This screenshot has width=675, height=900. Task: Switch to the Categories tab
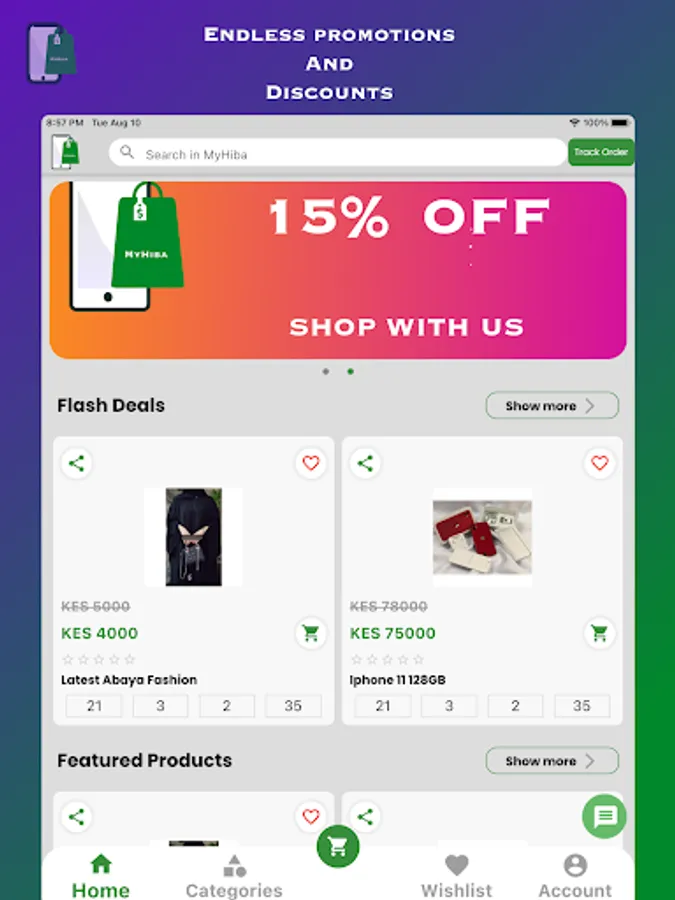click(234, 876)
